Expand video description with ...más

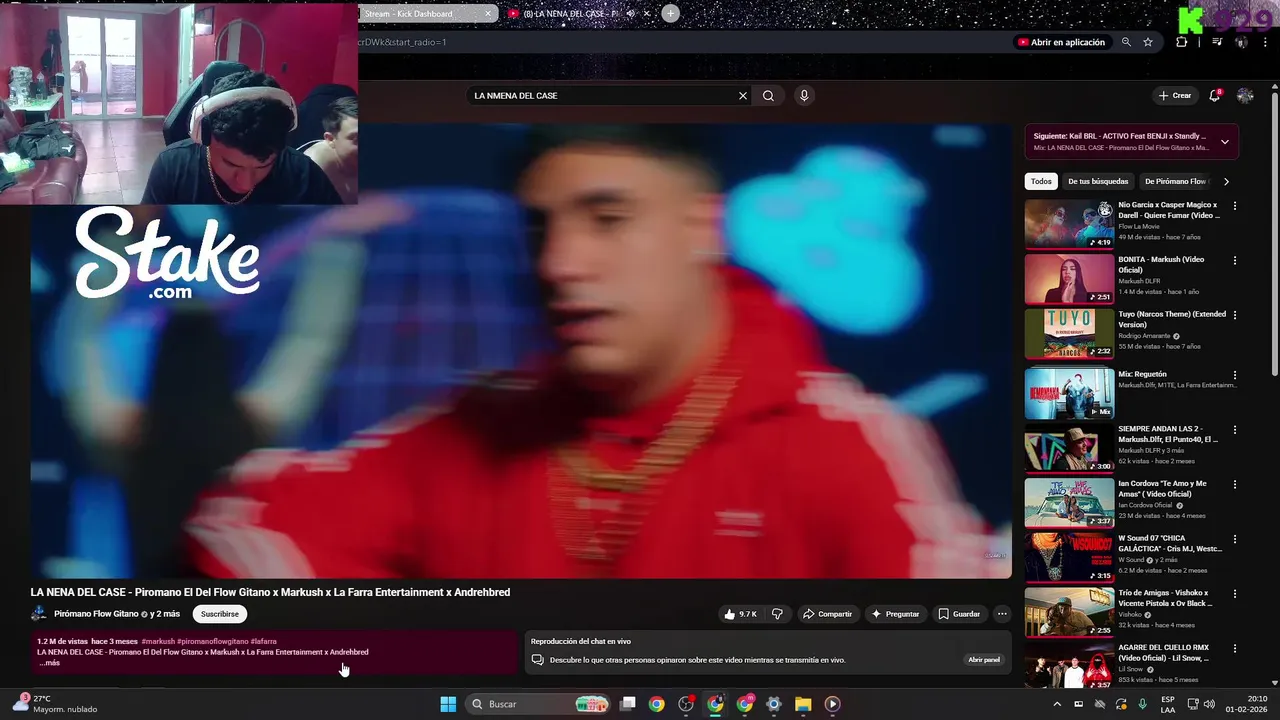[x=50, y=663]
